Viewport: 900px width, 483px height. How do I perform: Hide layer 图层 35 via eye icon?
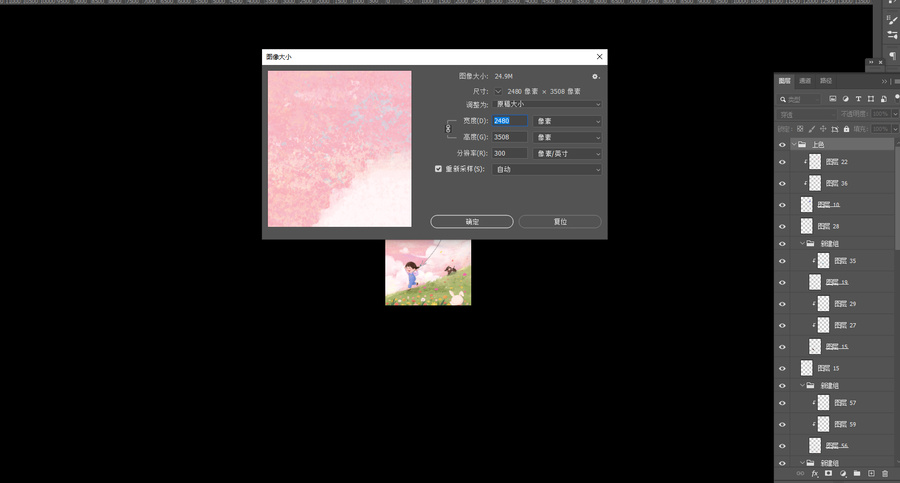(x=782, y=261)
